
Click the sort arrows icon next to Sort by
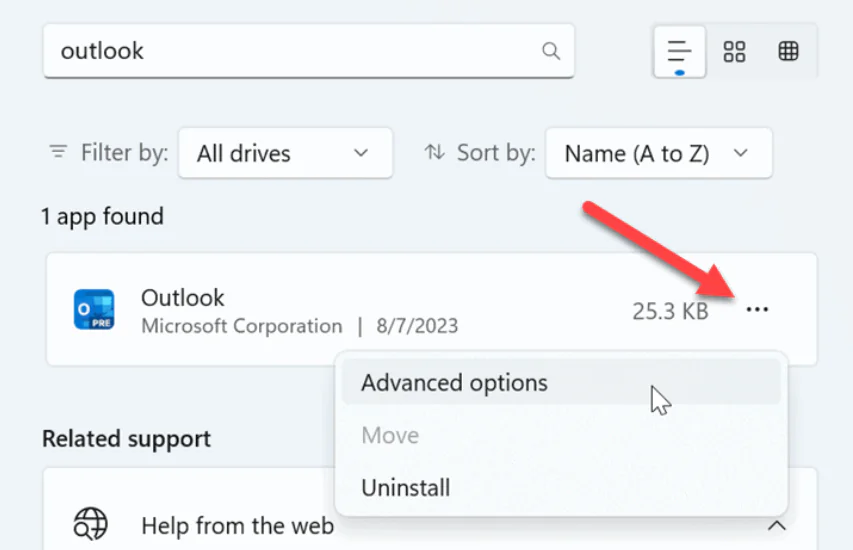click(434, 152)
